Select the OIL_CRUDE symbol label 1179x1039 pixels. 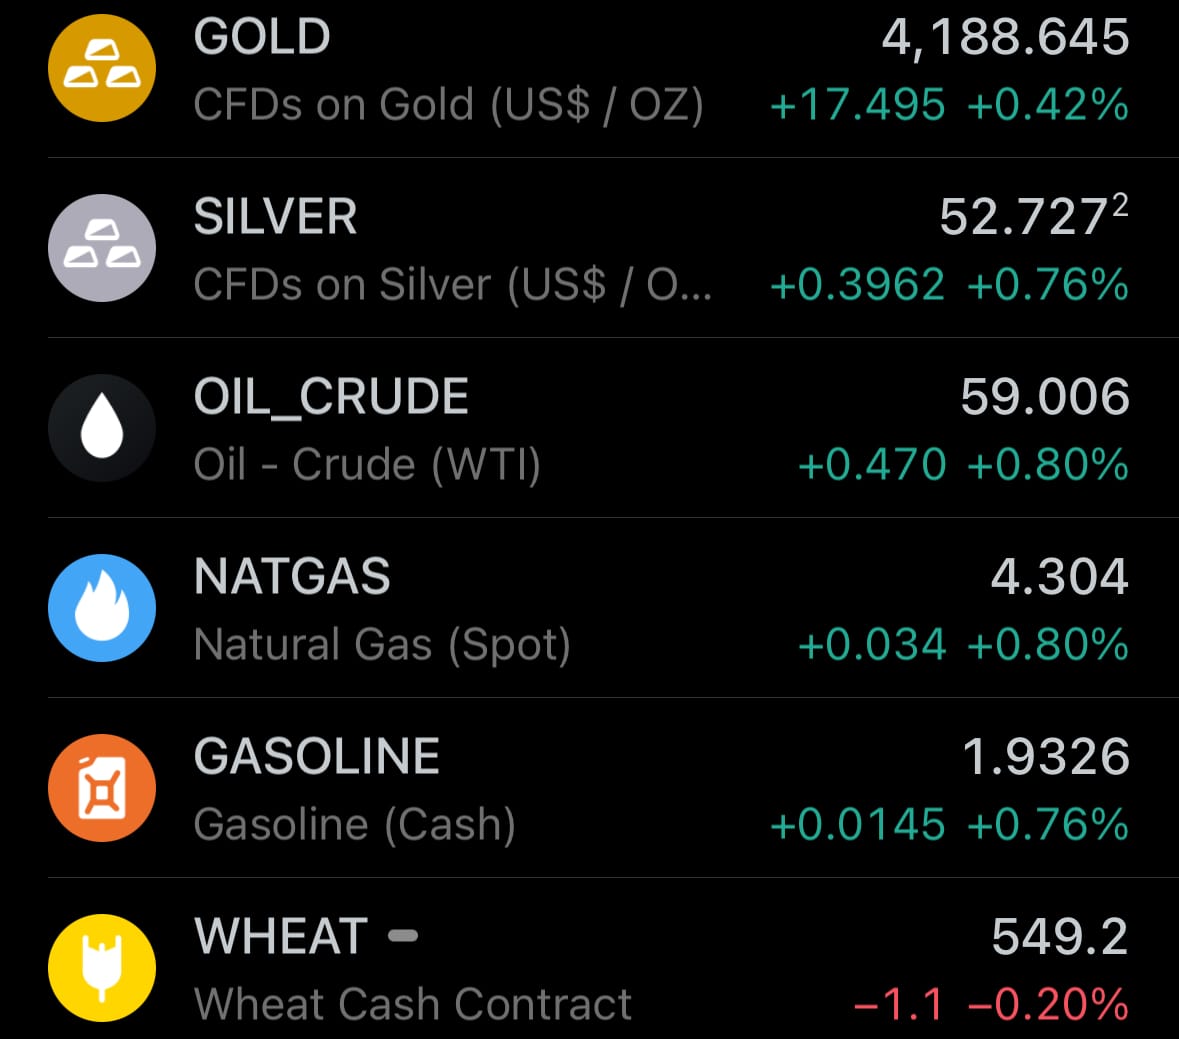(331, 397)
